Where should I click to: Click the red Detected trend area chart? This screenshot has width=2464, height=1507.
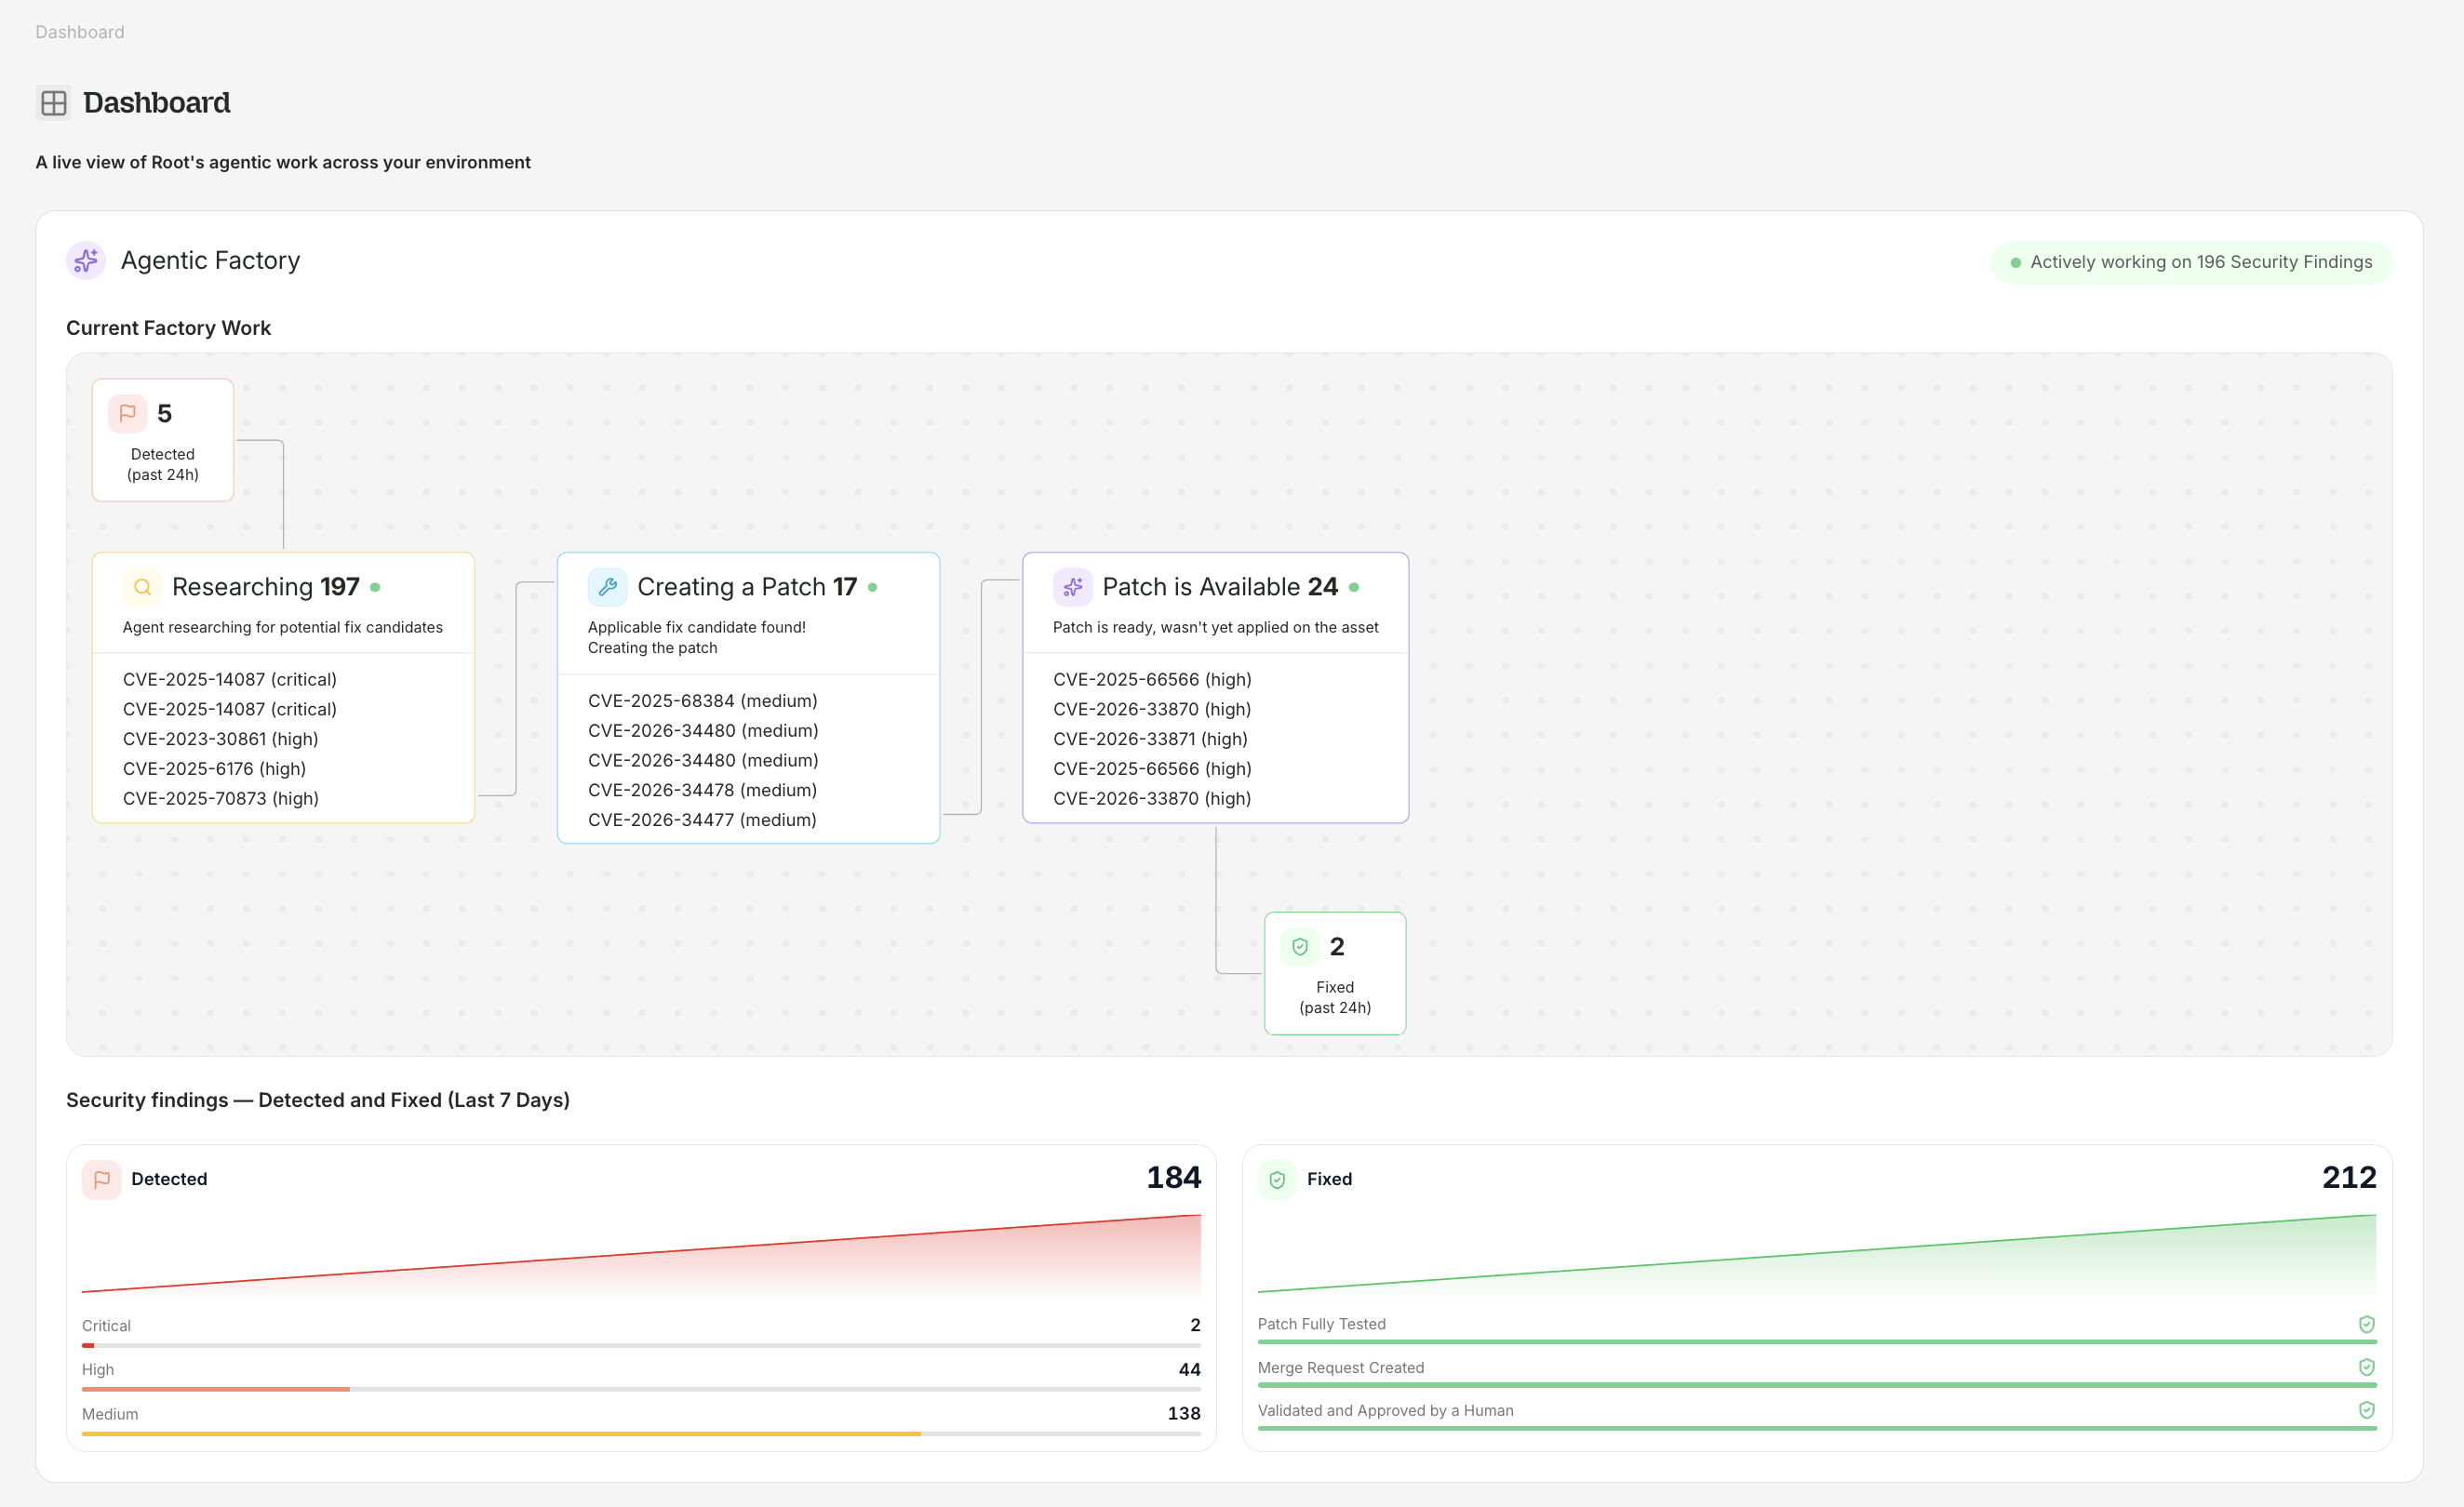click(x=641, y=1255)
